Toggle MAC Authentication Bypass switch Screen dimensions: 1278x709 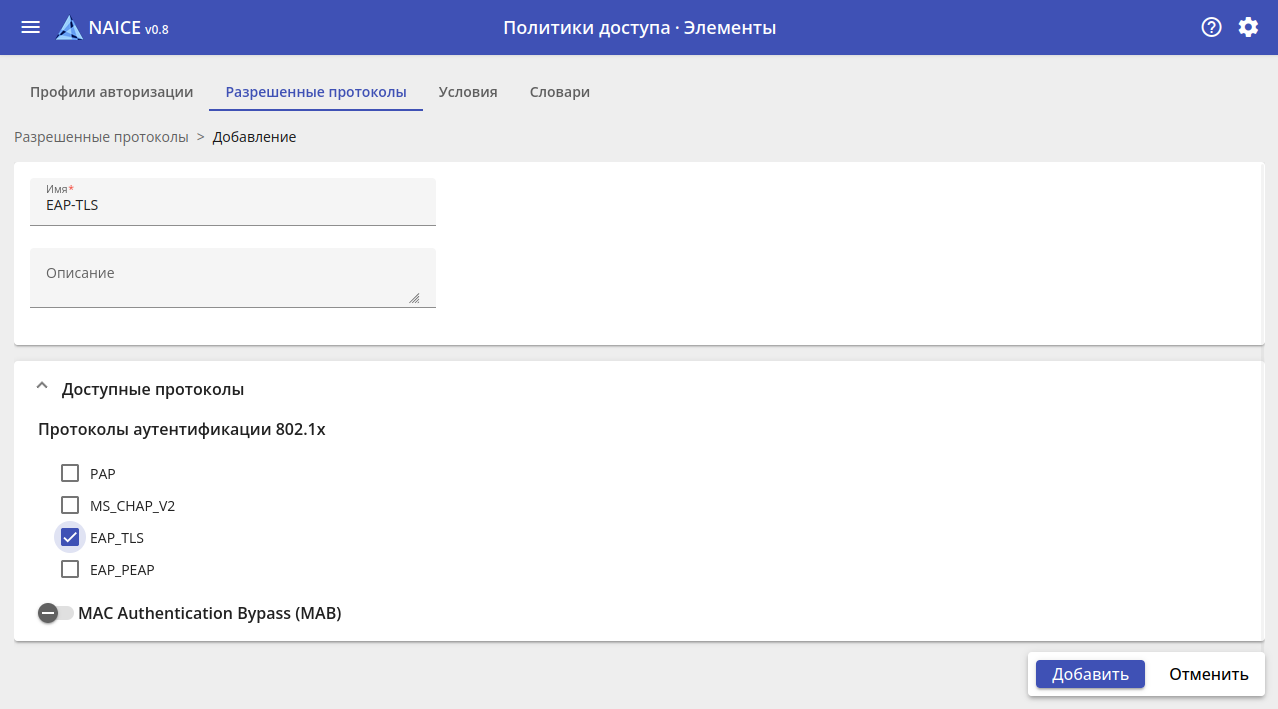coord(55,613)
